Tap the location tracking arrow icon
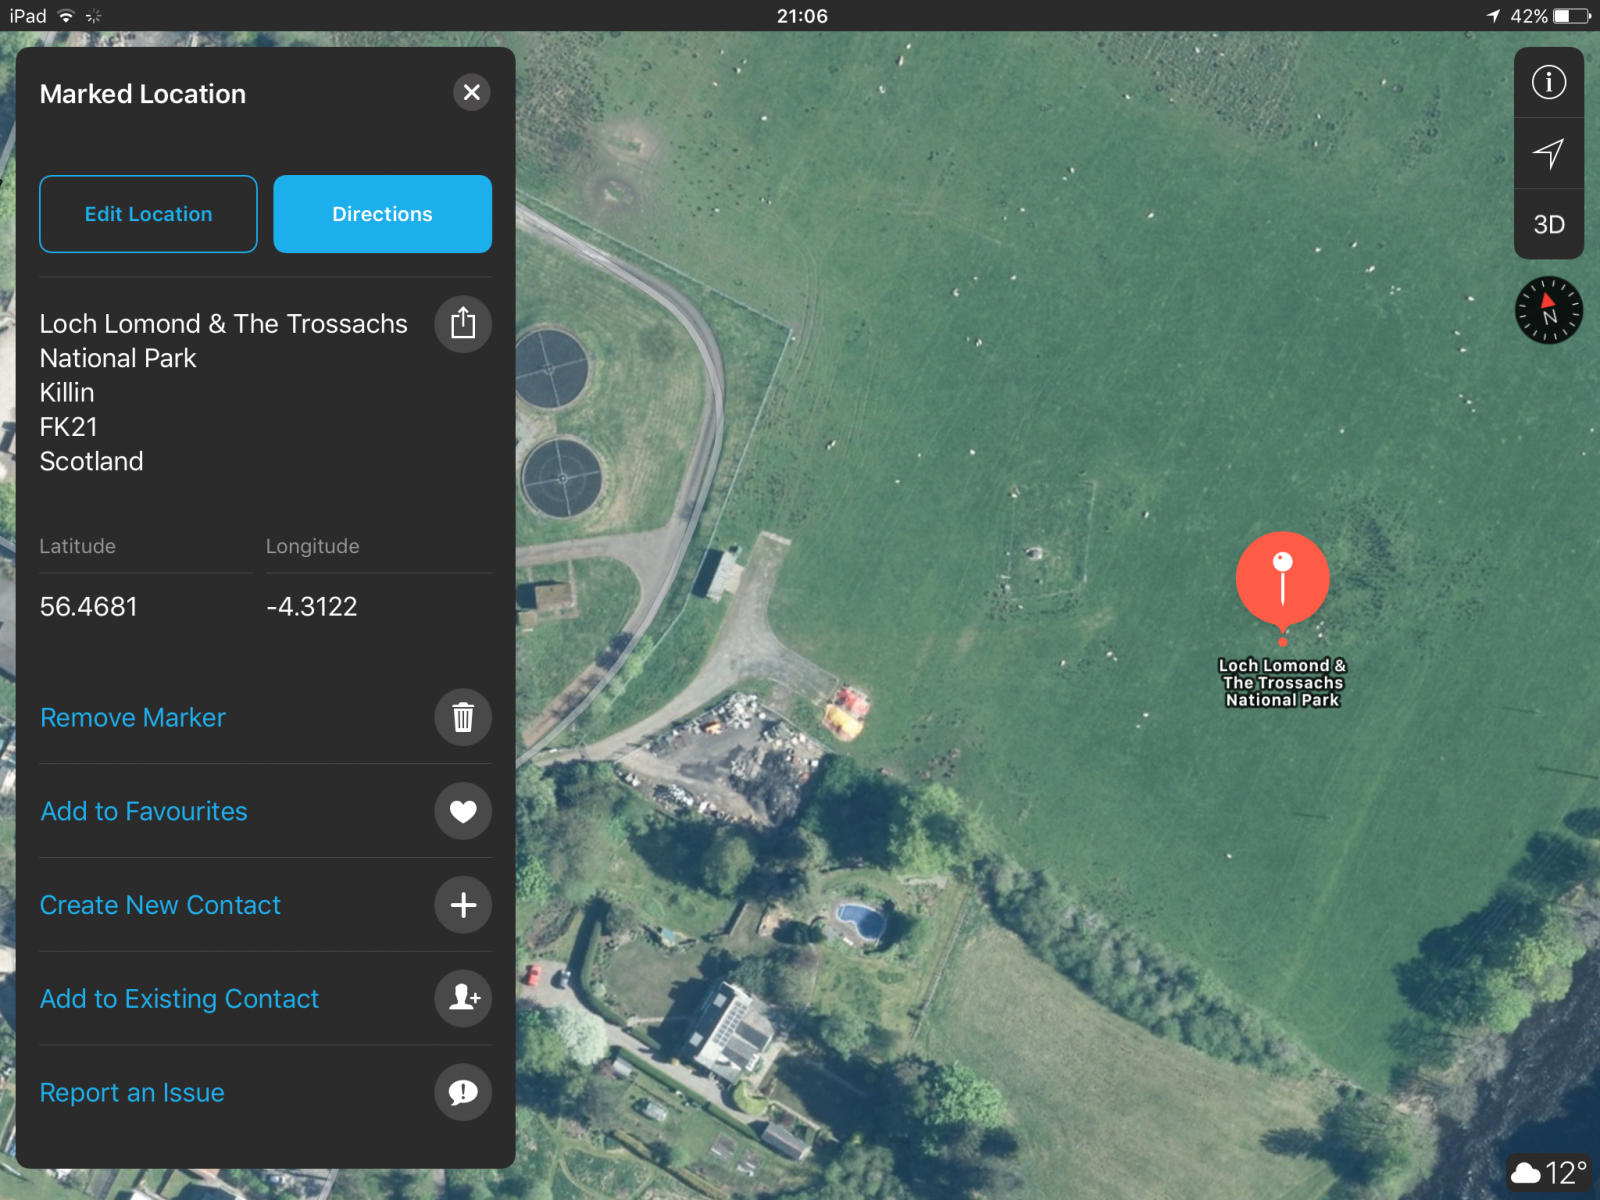1600x1200 pixels. [x=1549, y=153]
